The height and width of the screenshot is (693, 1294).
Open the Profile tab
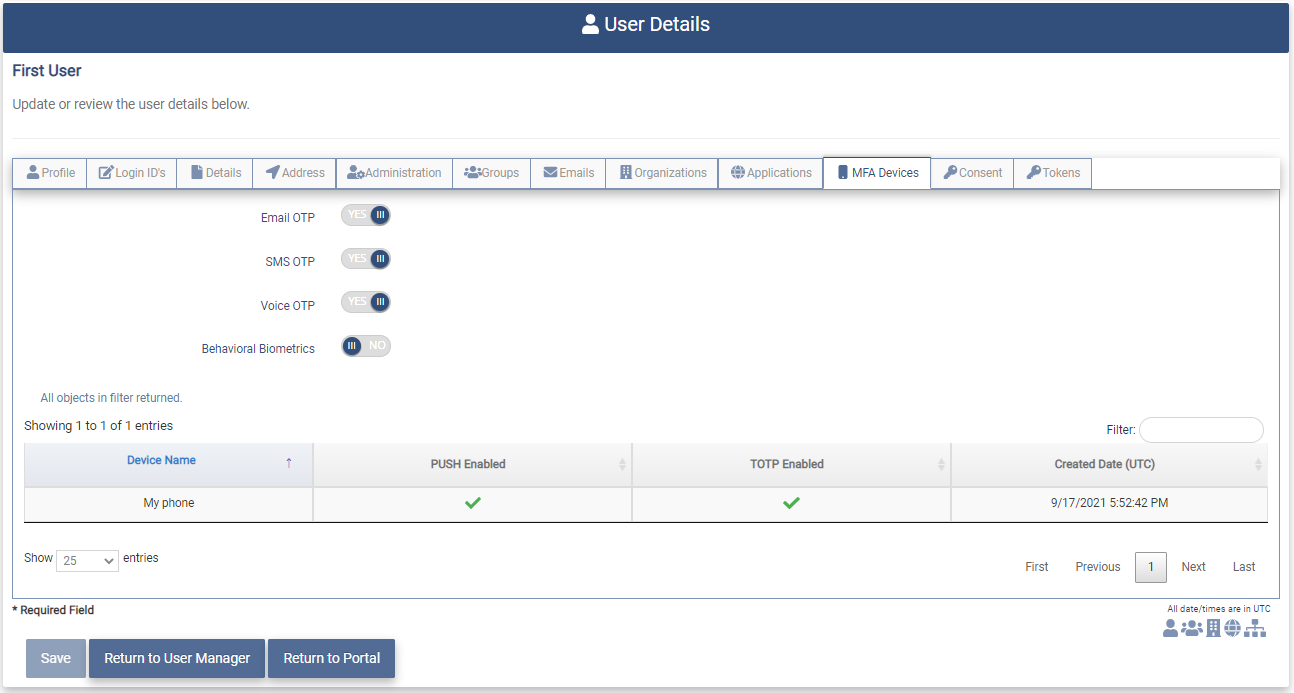point(50,173)
